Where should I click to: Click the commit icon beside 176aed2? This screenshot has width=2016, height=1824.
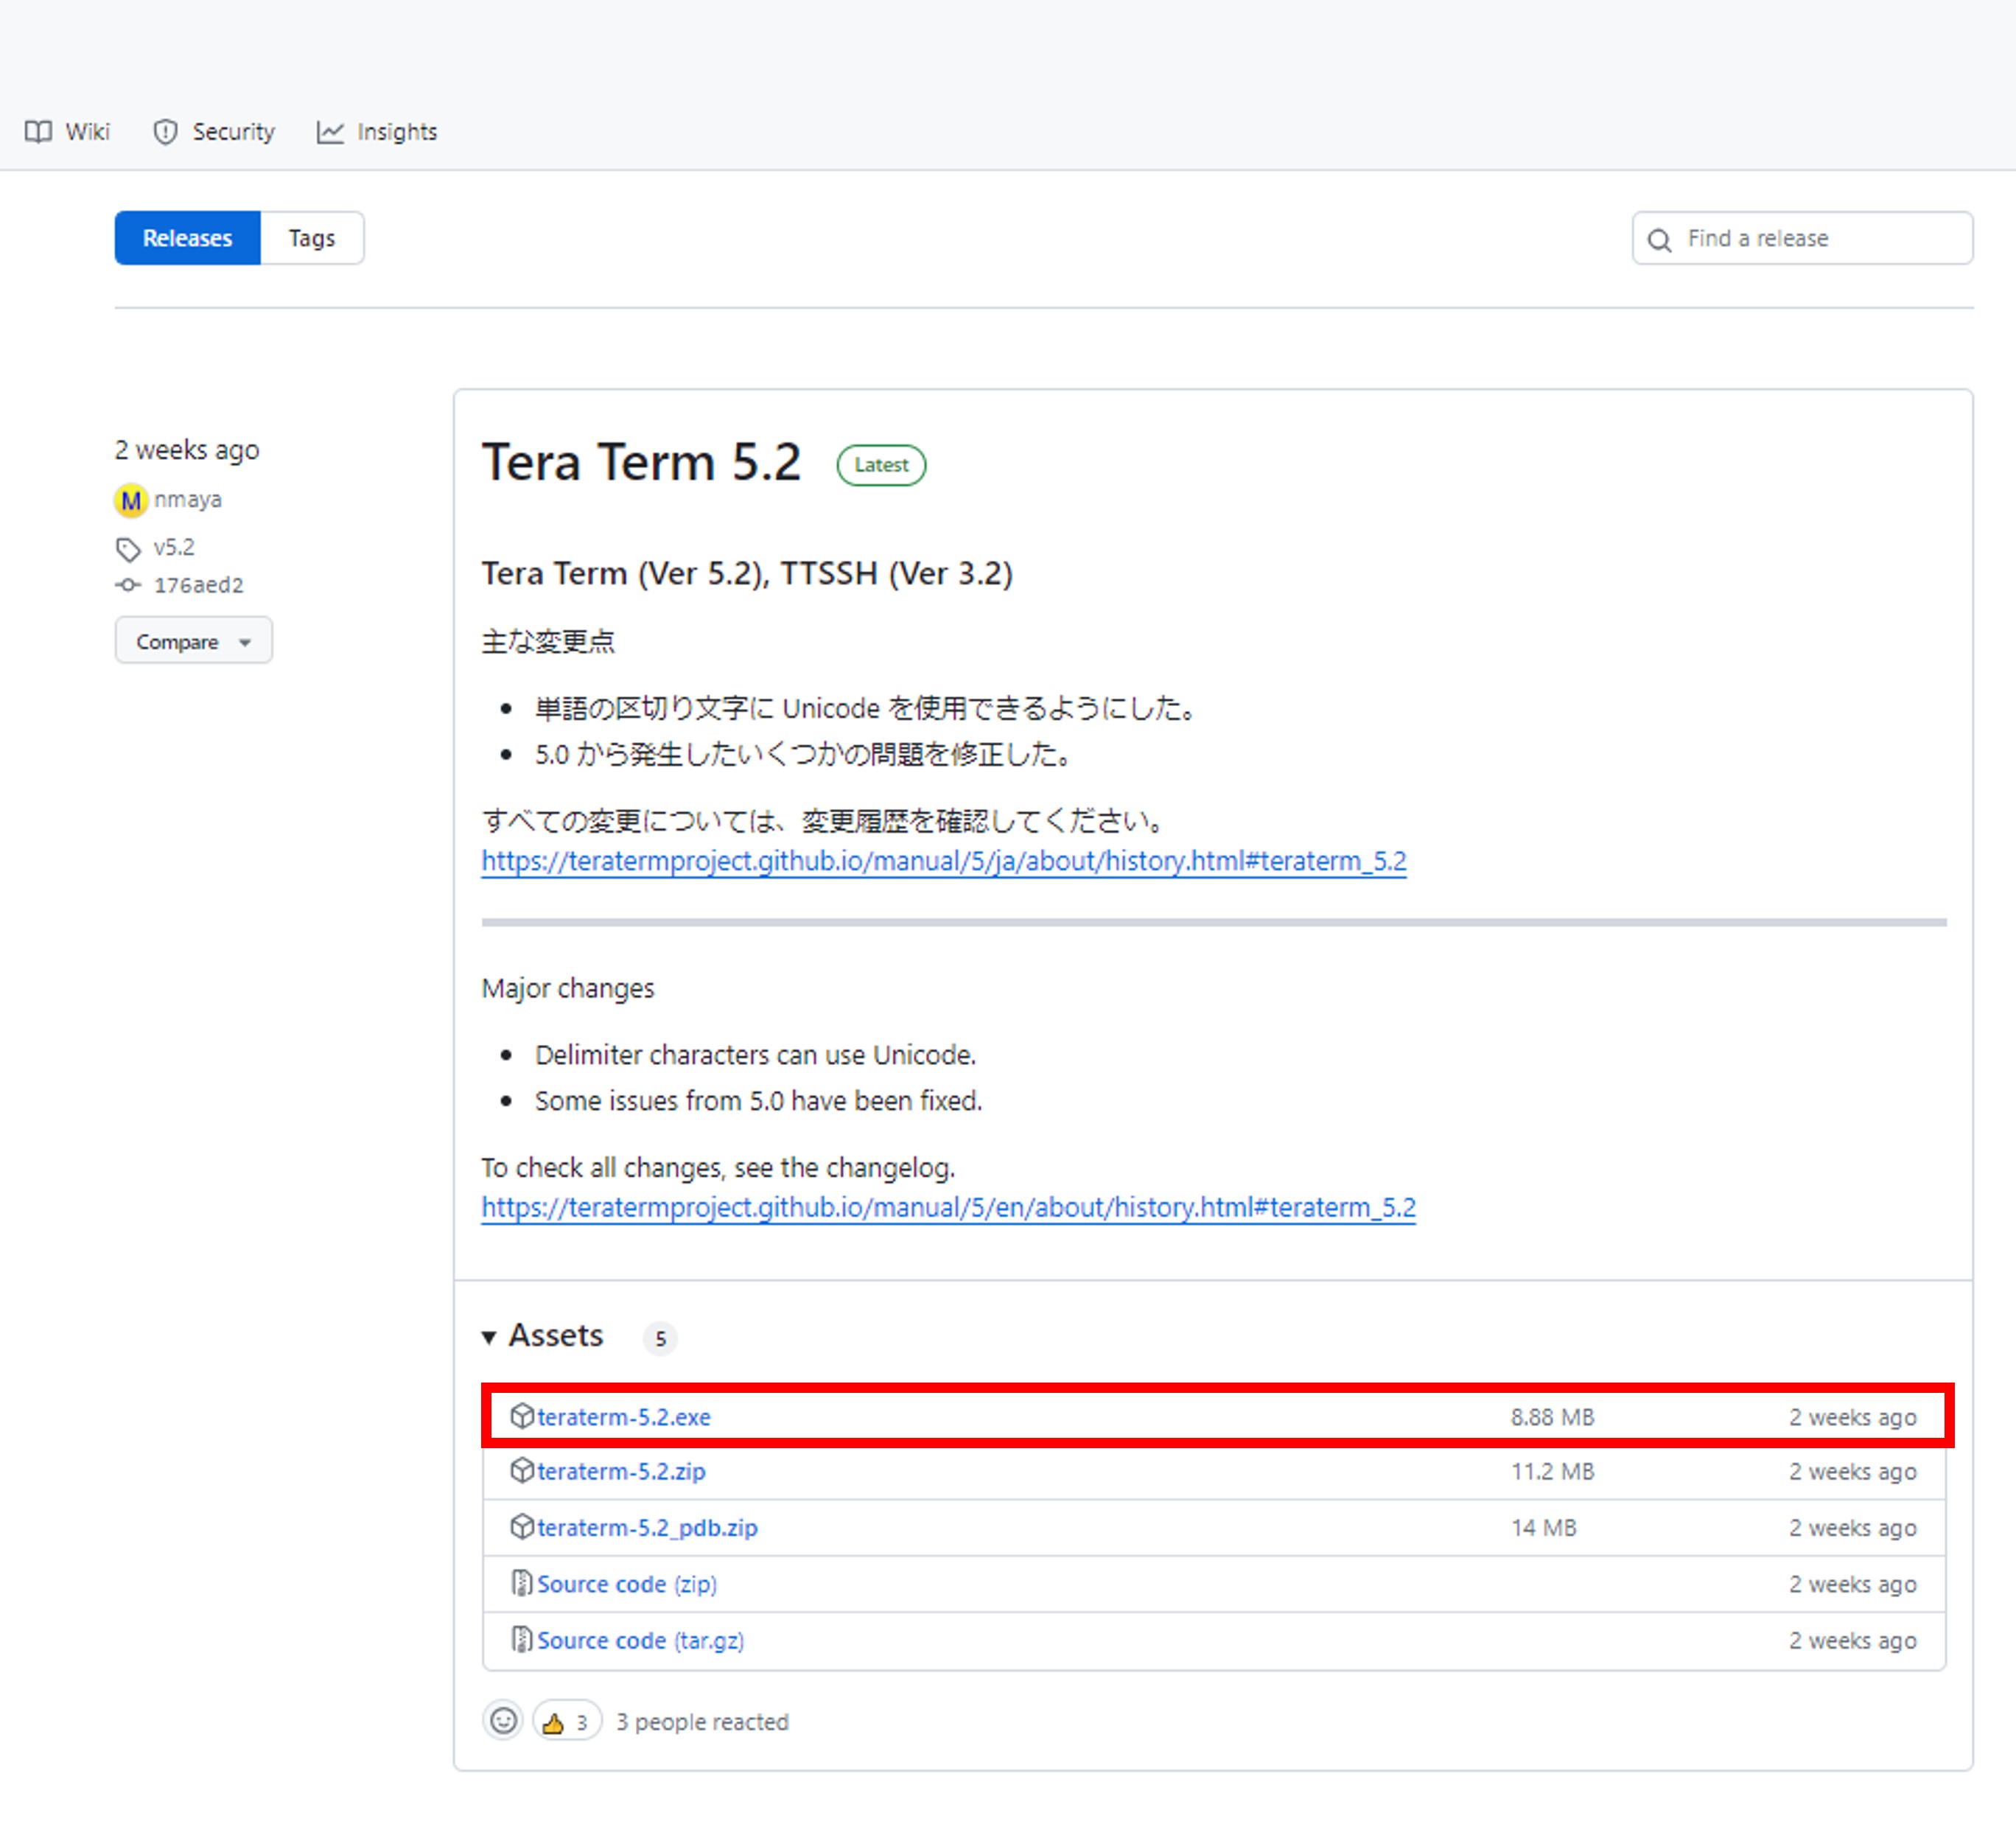pyautogui.click(x=128, y=585)
